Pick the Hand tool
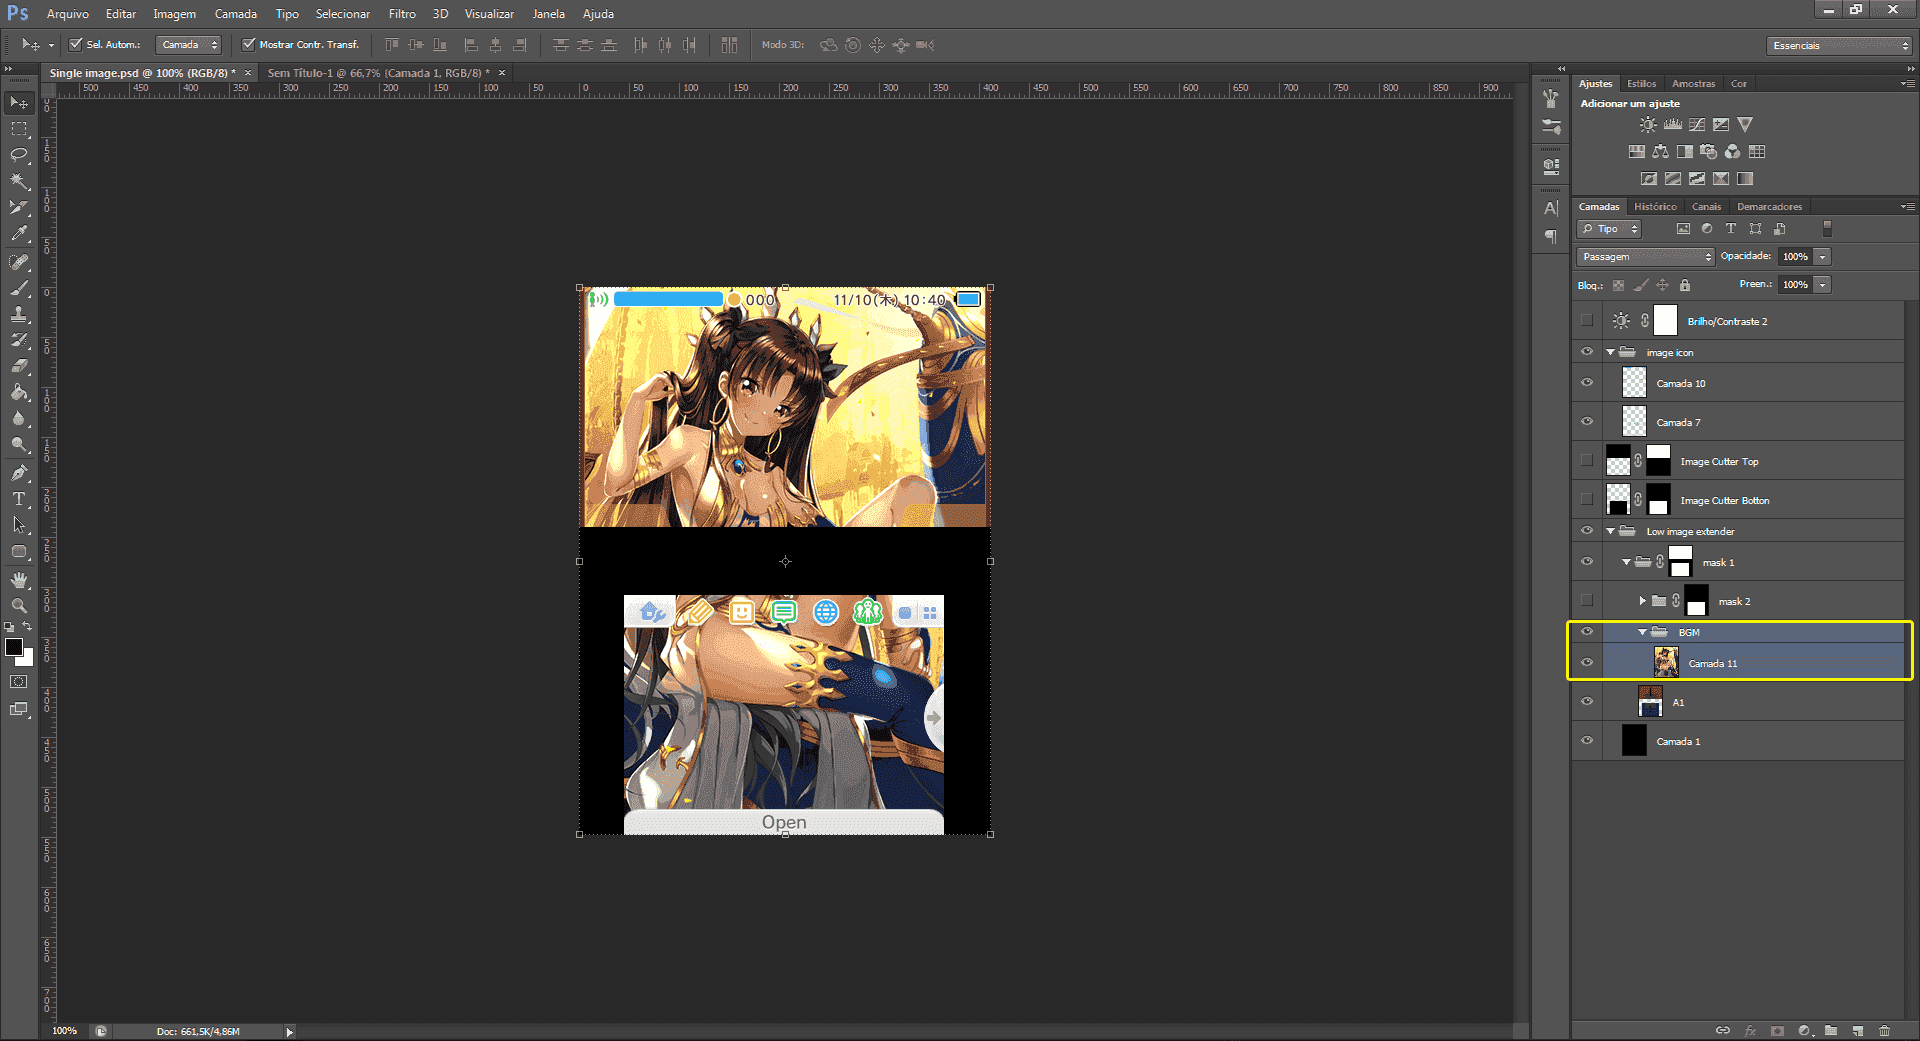 click(x=19, y=580)
